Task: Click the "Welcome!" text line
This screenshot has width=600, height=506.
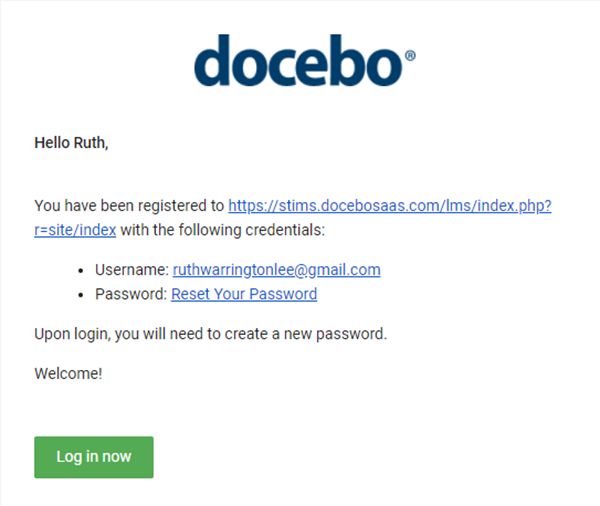Action: pyautogui.click(x=68, y=374)
